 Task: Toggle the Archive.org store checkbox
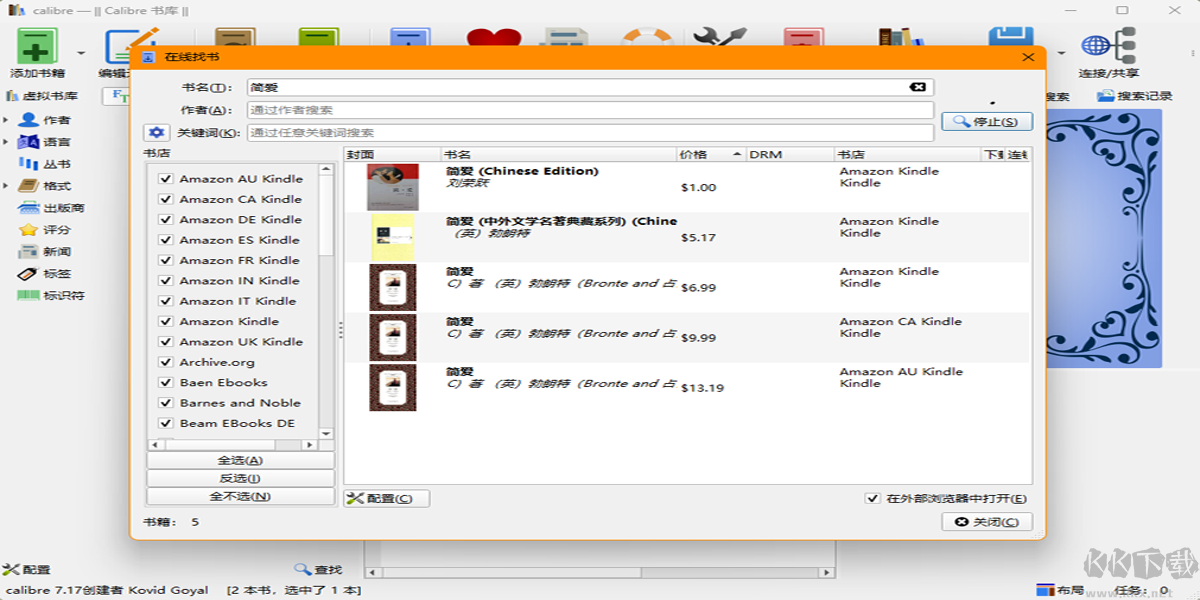pos(166,362)
